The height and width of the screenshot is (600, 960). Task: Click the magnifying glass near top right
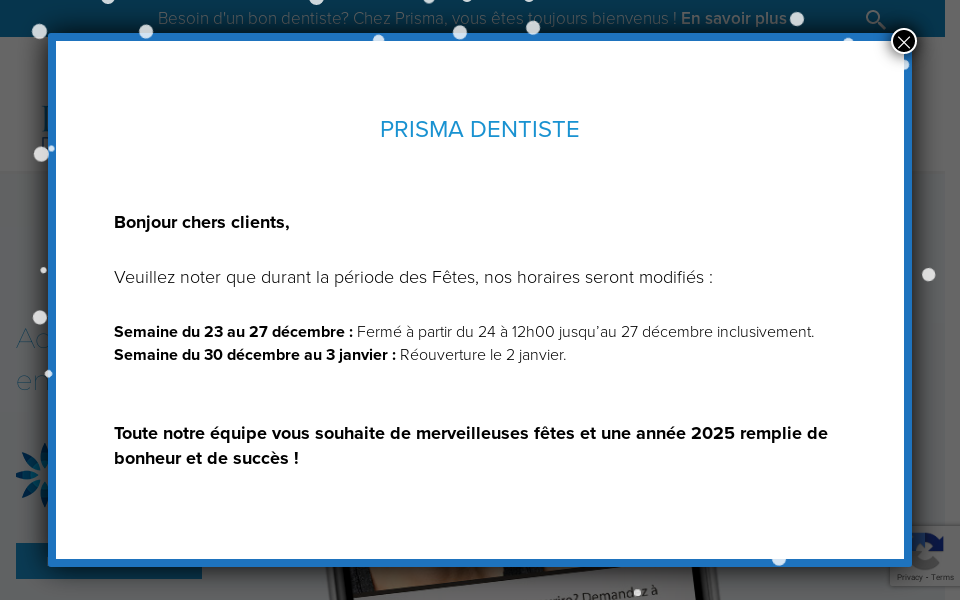(875, 18)
